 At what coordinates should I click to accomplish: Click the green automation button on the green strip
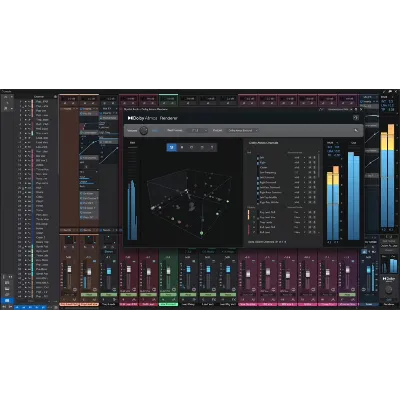(168, 295)
